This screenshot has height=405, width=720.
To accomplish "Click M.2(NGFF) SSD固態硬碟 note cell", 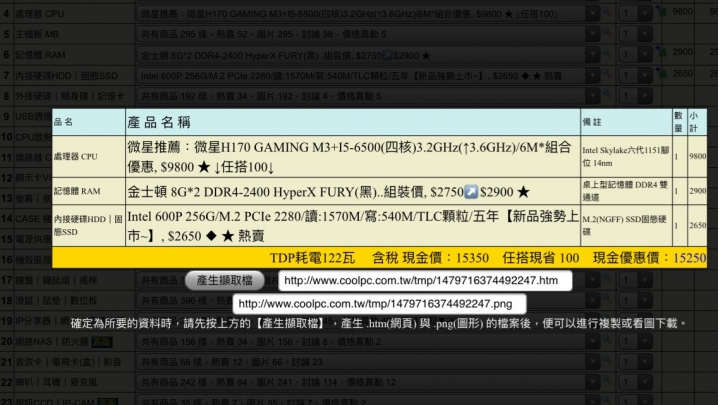I will [x=626, y=226].
